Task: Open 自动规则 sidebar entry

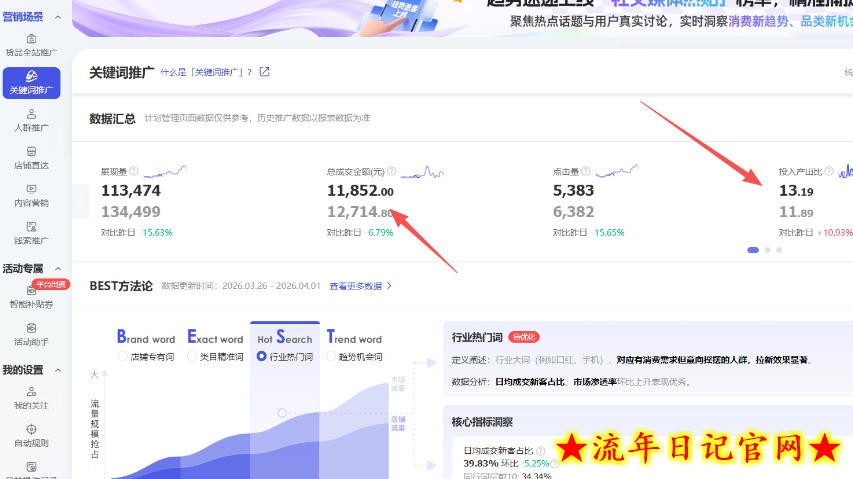Action: [x=31, y=436]
